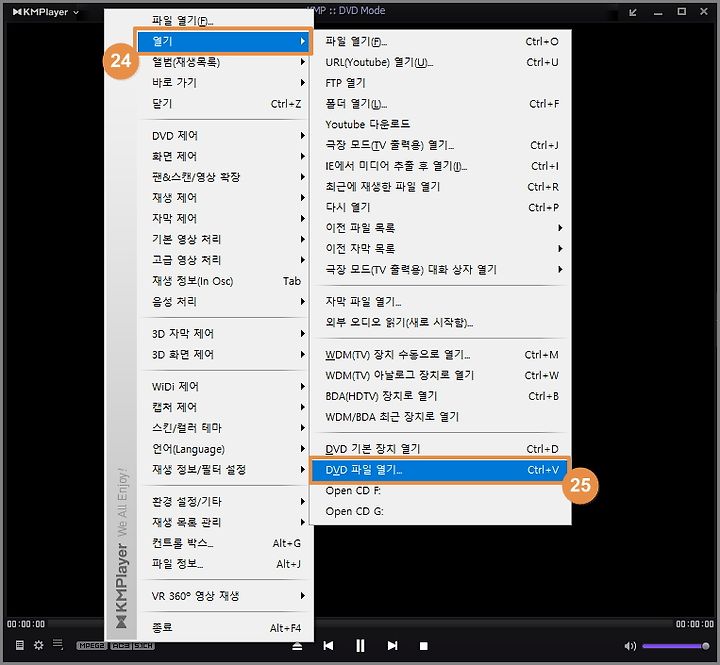This screenshot has height=665, width=720.
Task: Select Youtube 다운로드 entry
Action: point(442,124)
